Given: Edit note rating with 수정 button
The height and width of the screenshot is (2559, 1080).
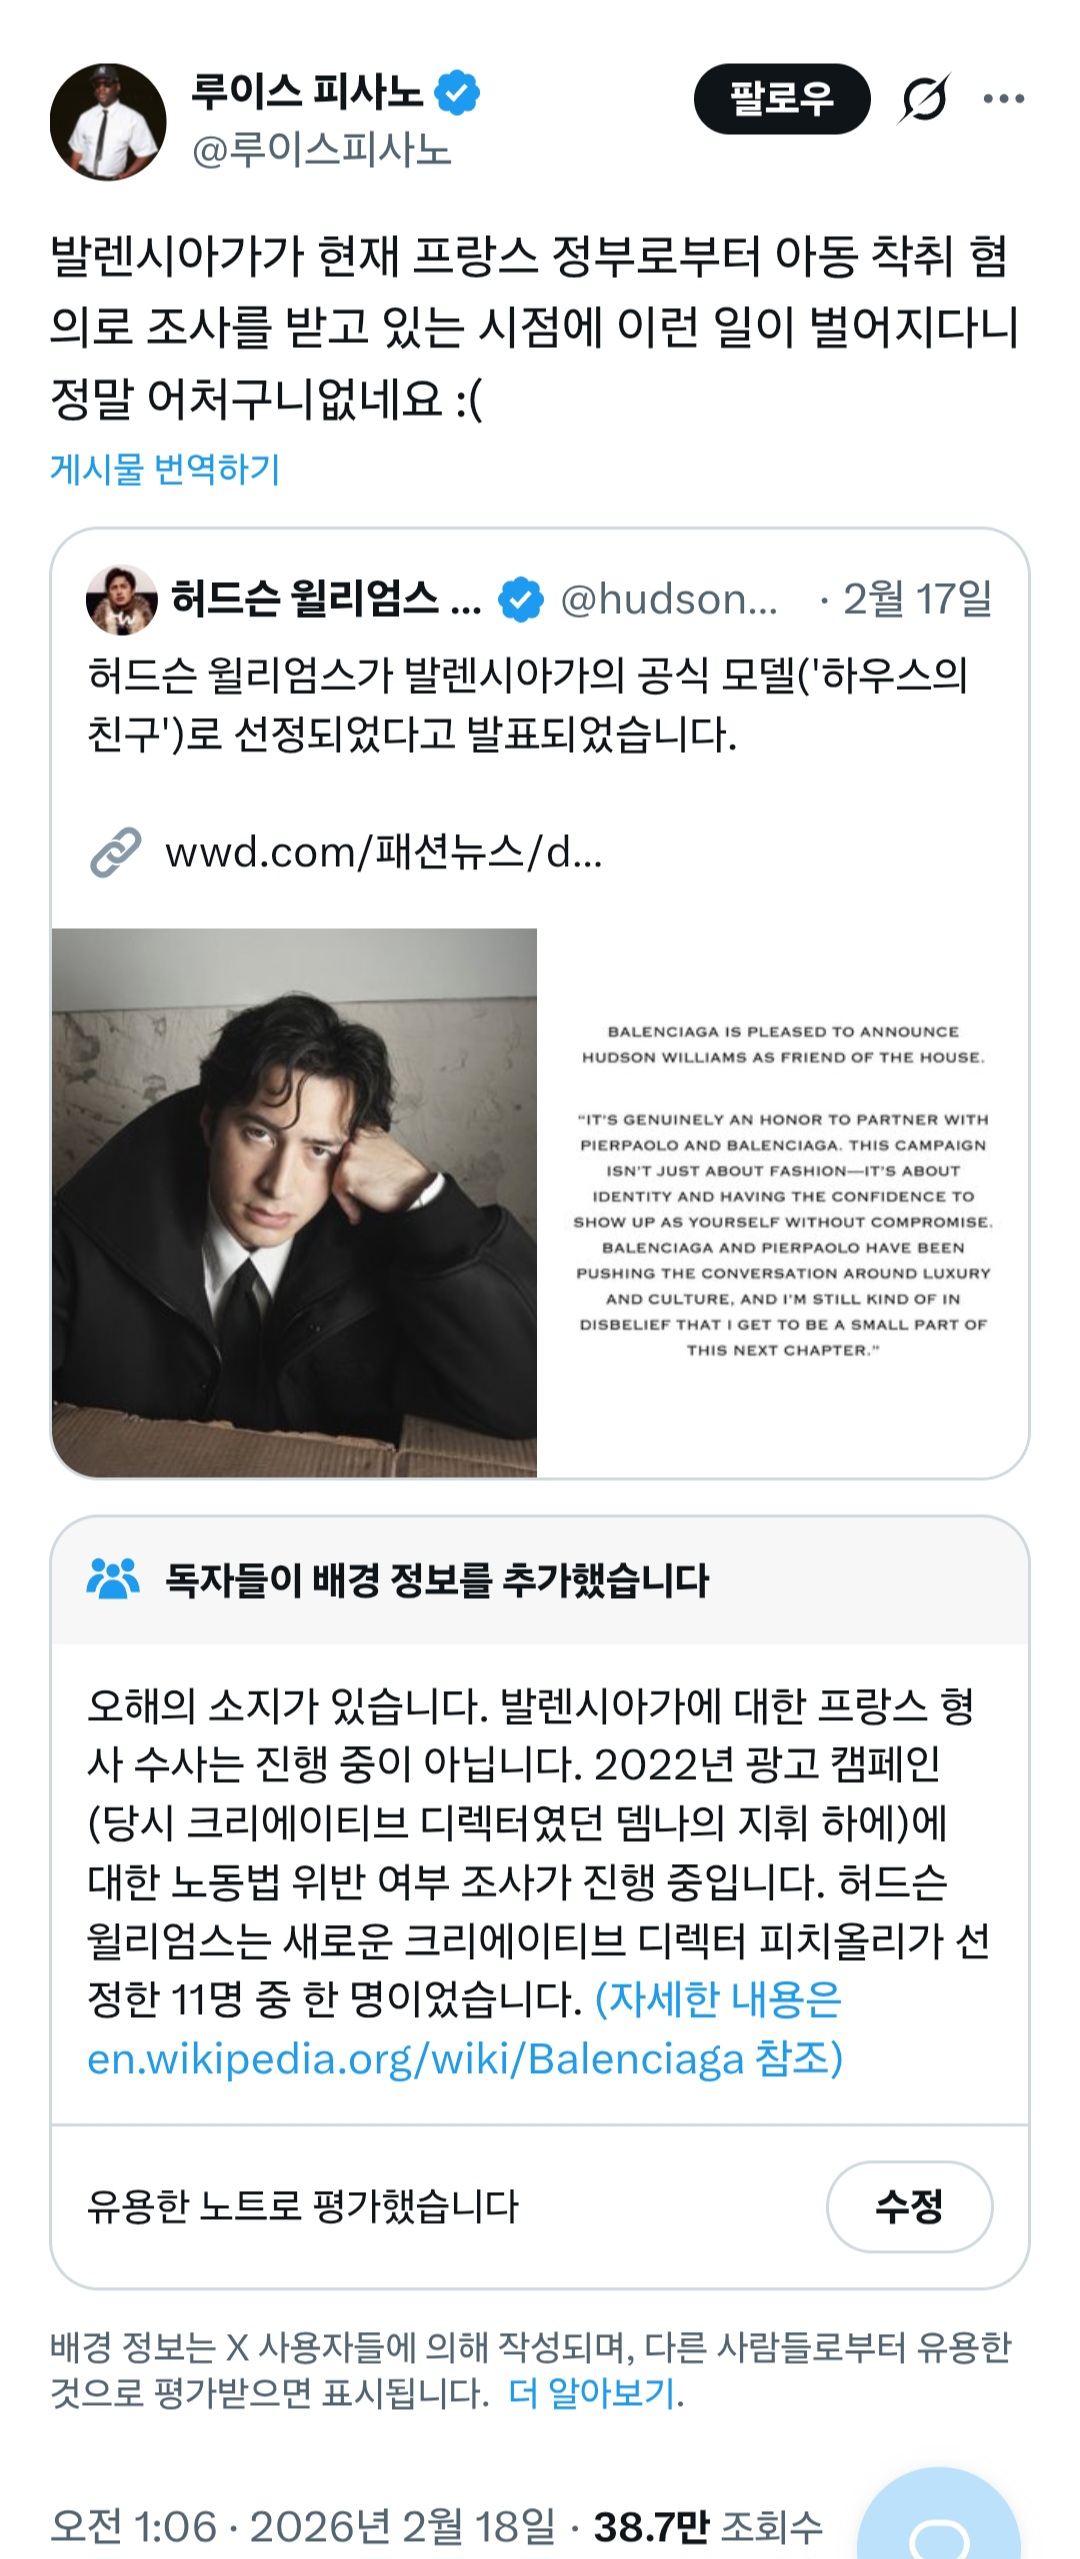Looking at the screenshot, I should (x=909, y=2206).
